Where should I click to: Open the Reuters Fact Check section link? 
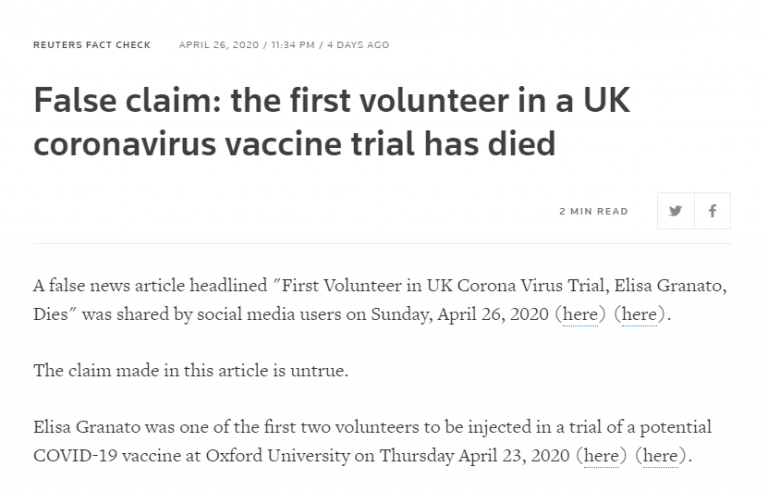click(92, 45)
